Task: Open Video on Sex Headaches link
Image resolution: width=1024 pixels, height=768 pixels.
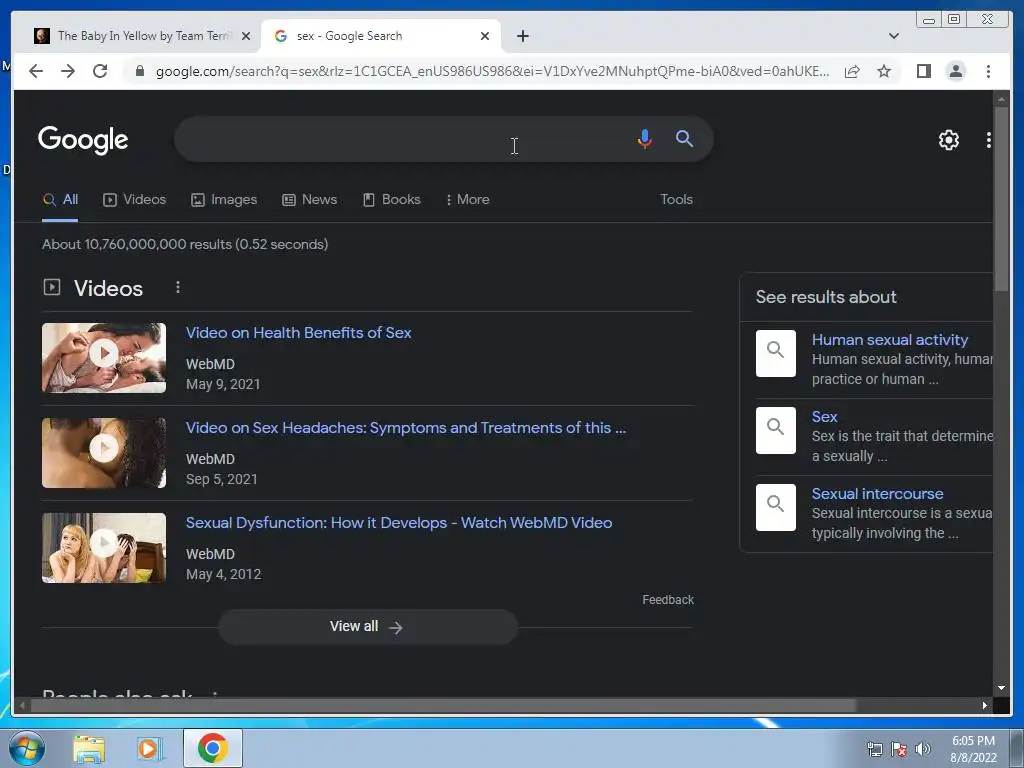Action: pos(406,428)
